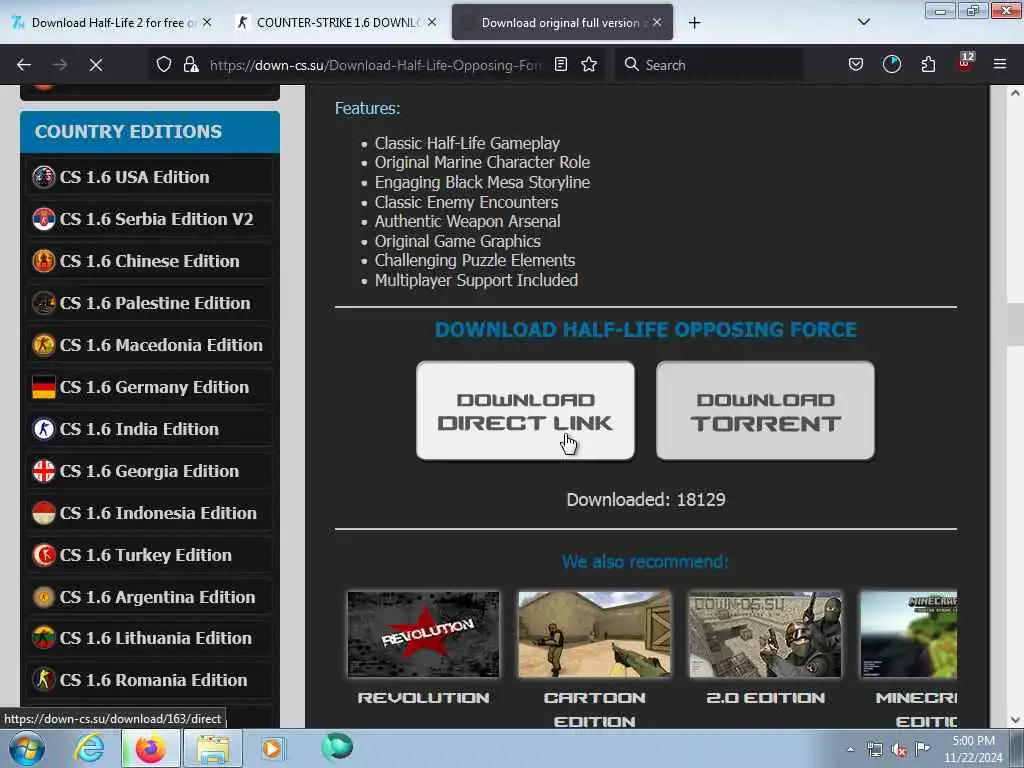
Task: List all tabs dropdown arrow
Action: (x=863, y=22)
